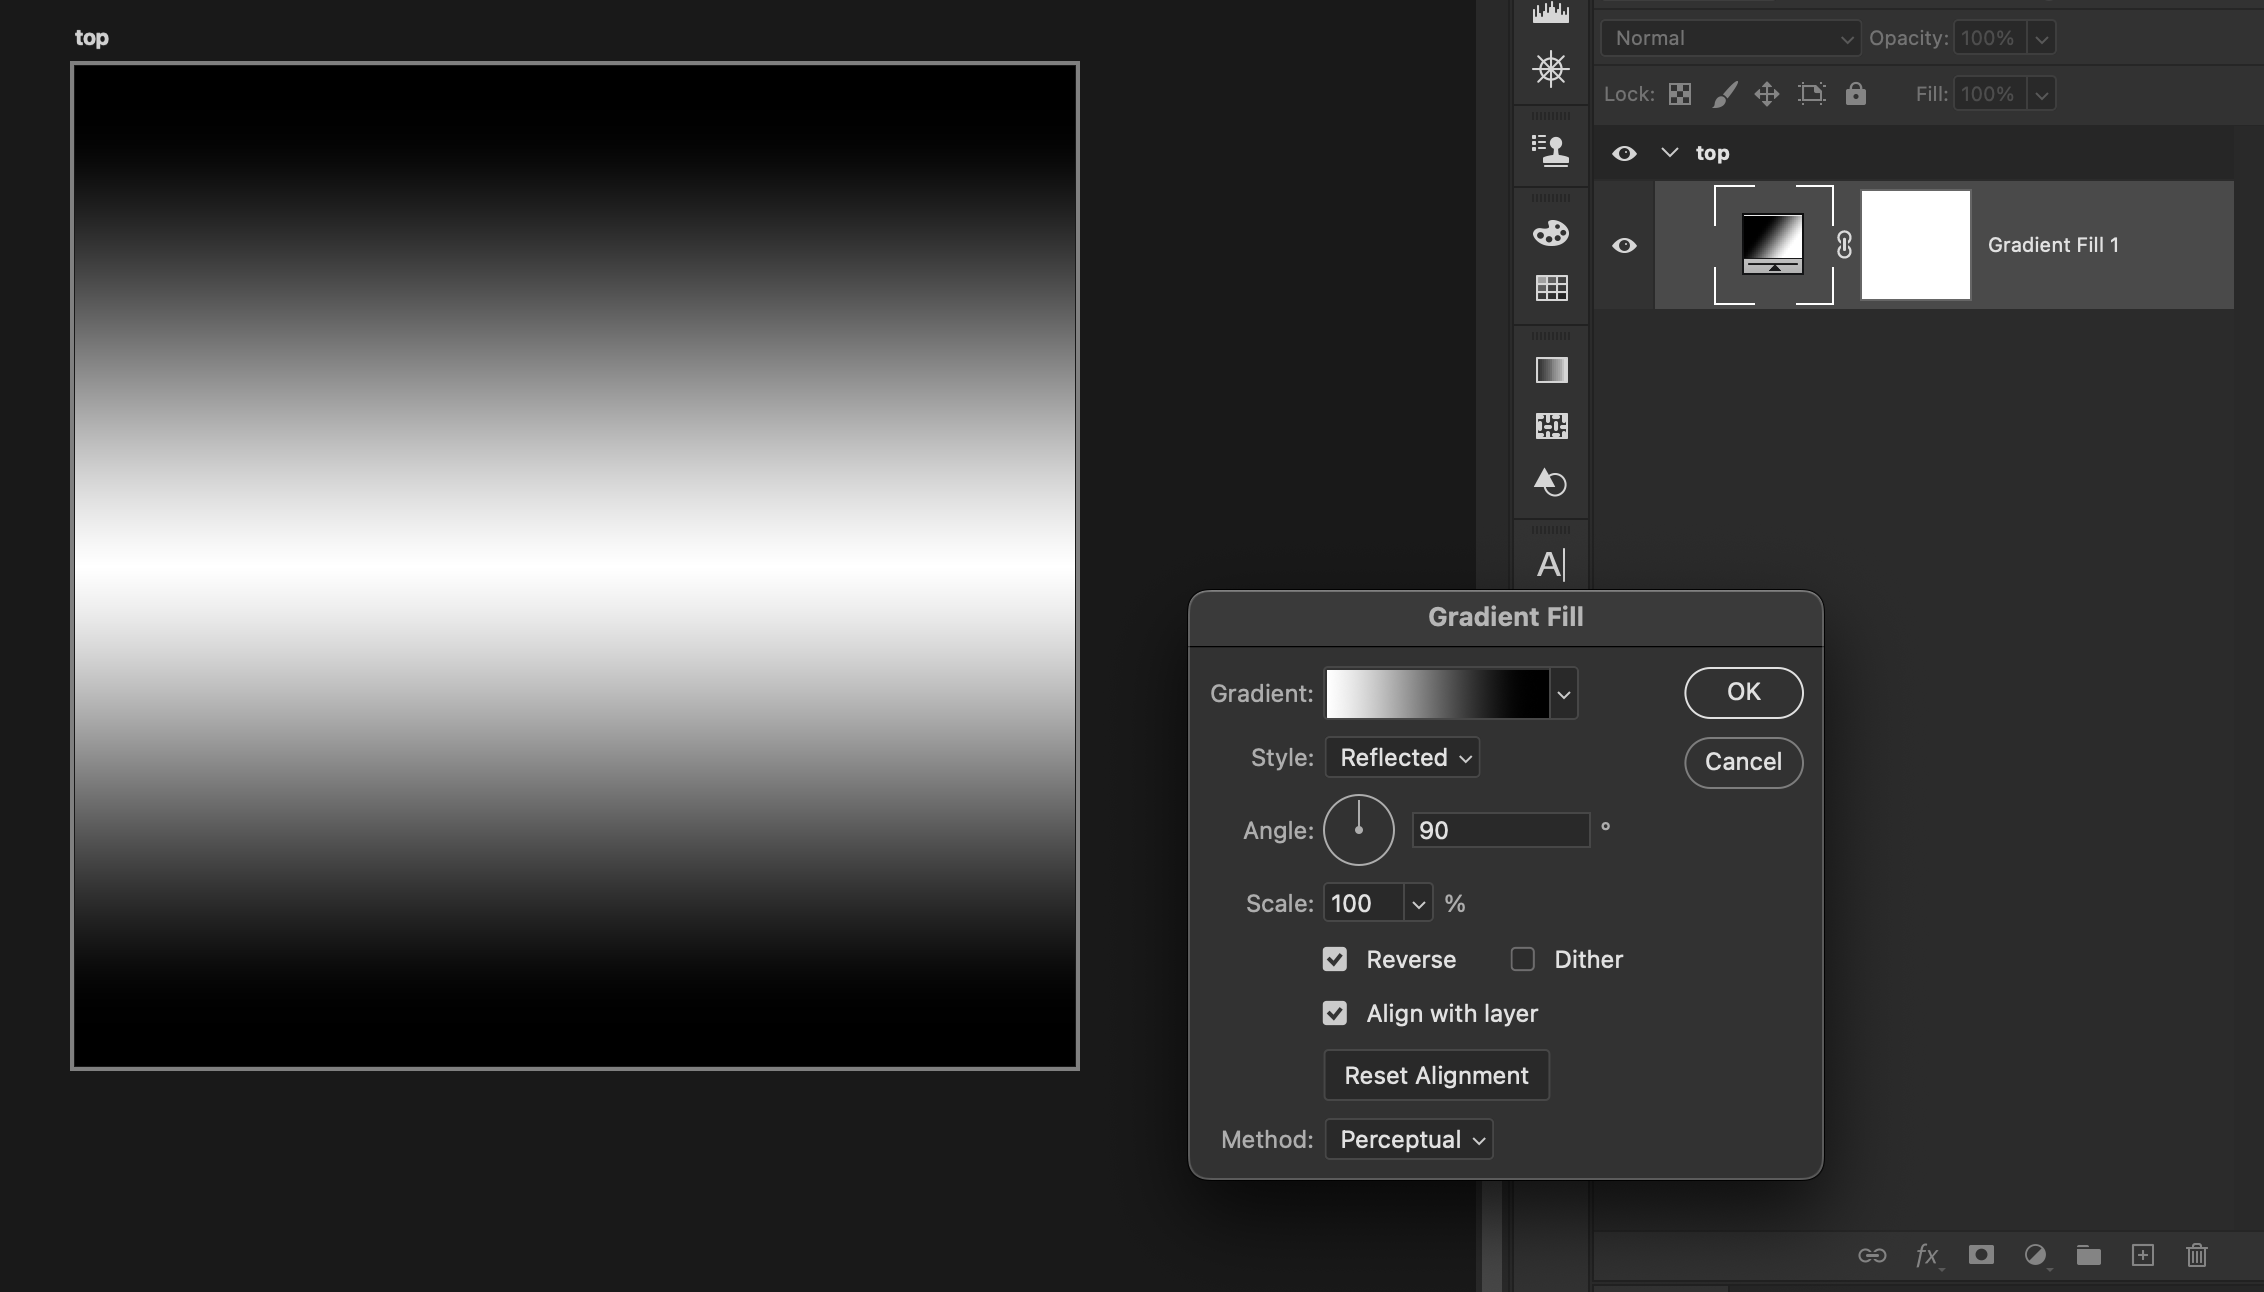Open the Character panel
Image resolution: width=2264 pixels, height=1292 pixels.
pos(1550,565)
